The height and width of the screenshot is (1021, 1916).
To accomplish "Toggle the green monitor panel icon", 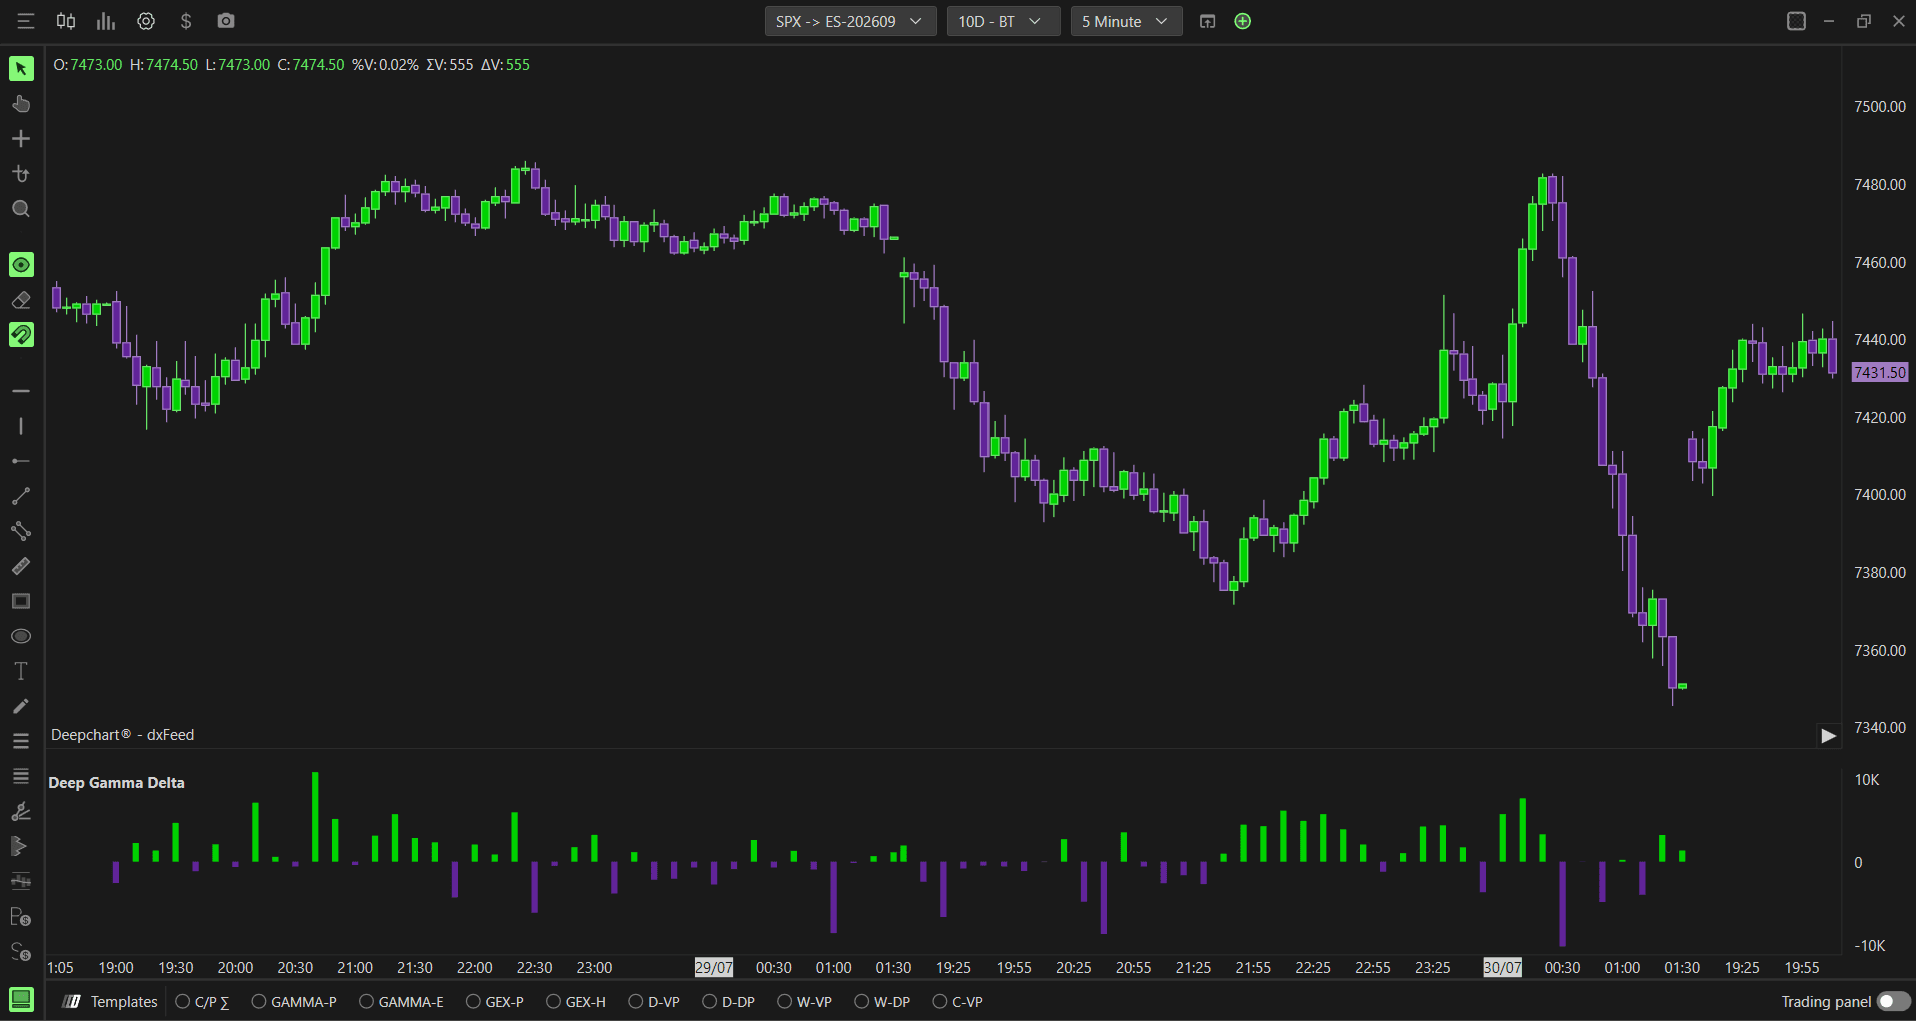I will click(x=21, y=999).
